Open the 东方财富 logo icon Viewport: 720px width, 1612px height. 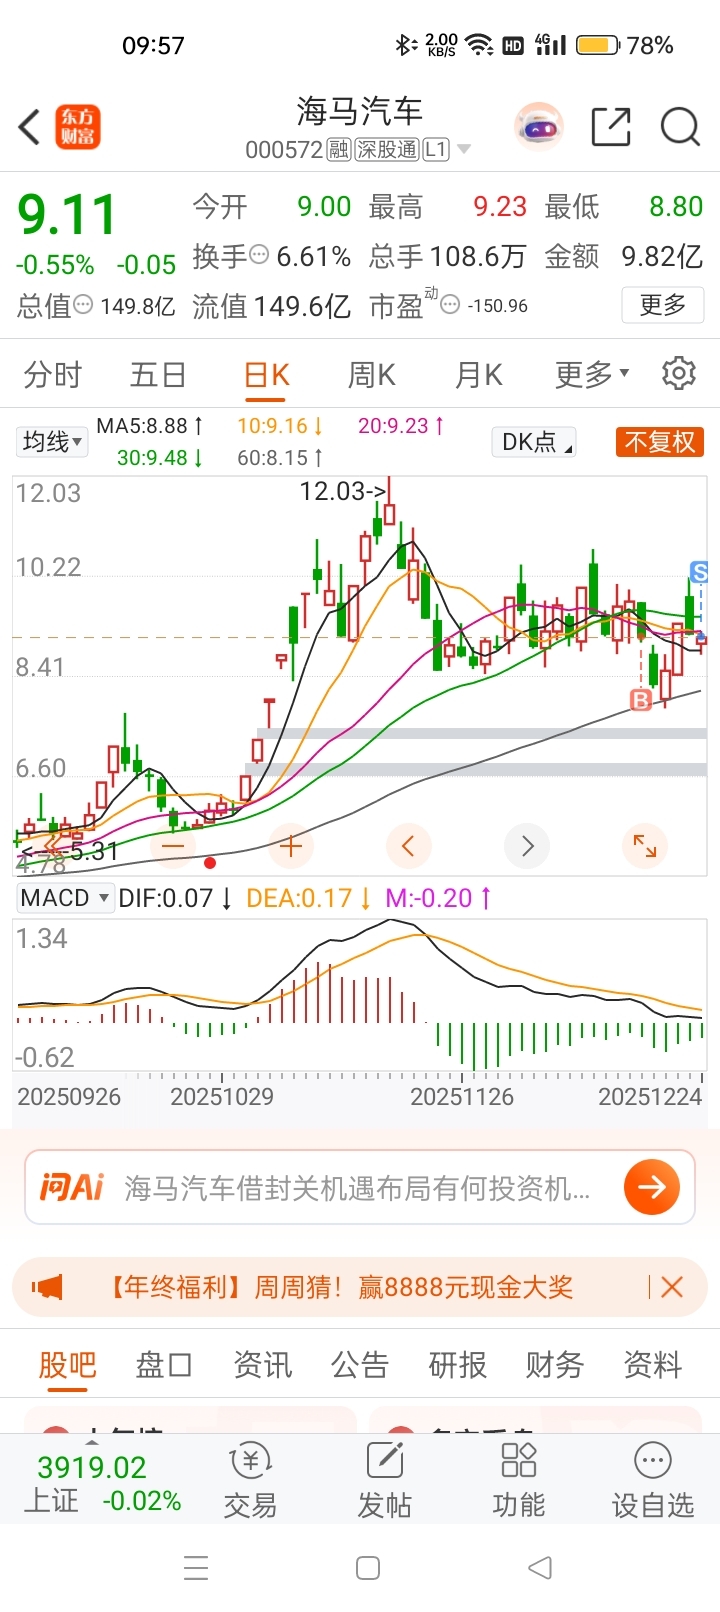pyautogui.click(x=78, y=128)
